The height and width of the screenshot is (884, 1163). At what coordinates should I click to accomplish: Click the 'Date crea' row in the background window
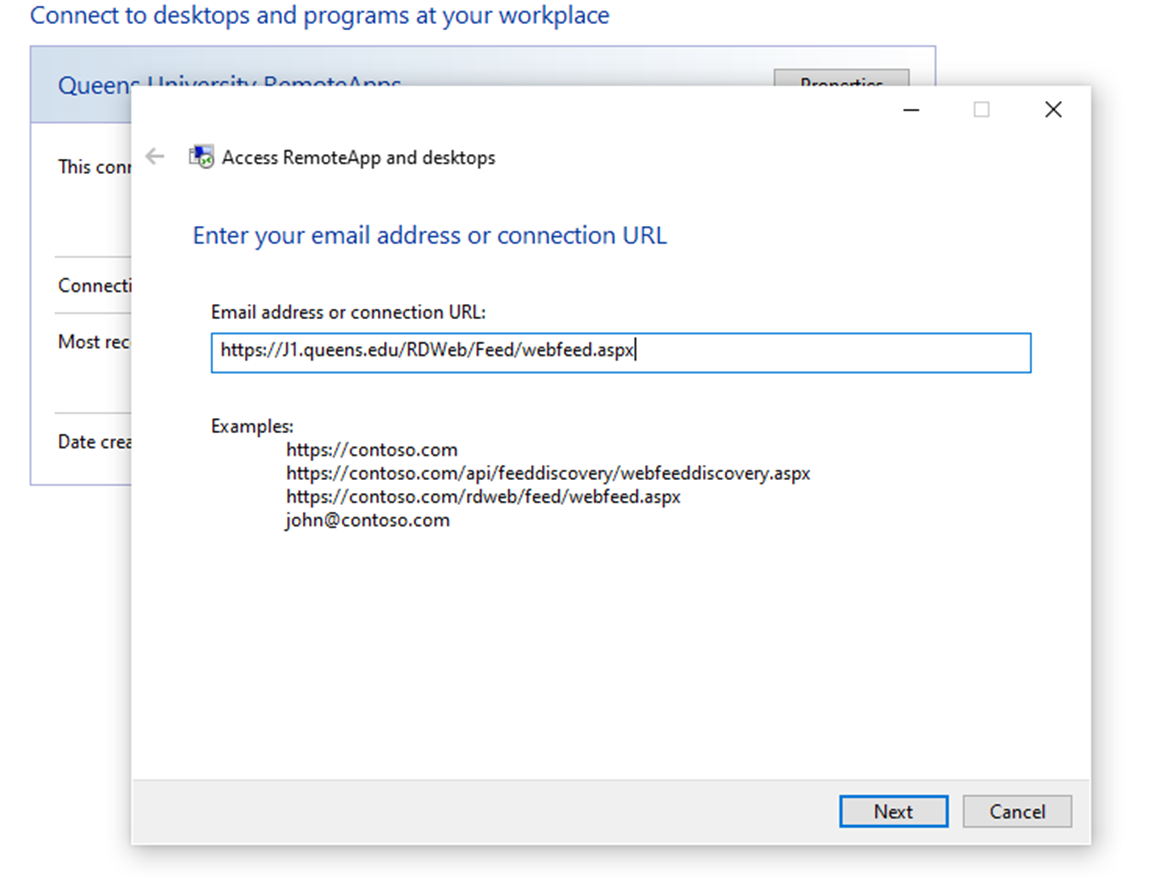94,442
